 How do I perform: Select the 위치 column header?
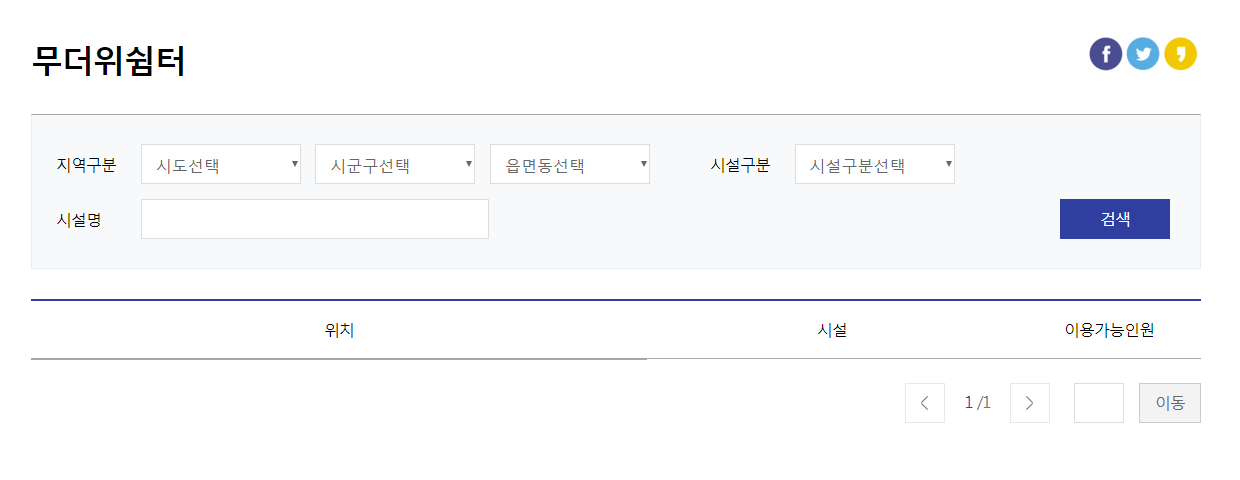(339, 330)
